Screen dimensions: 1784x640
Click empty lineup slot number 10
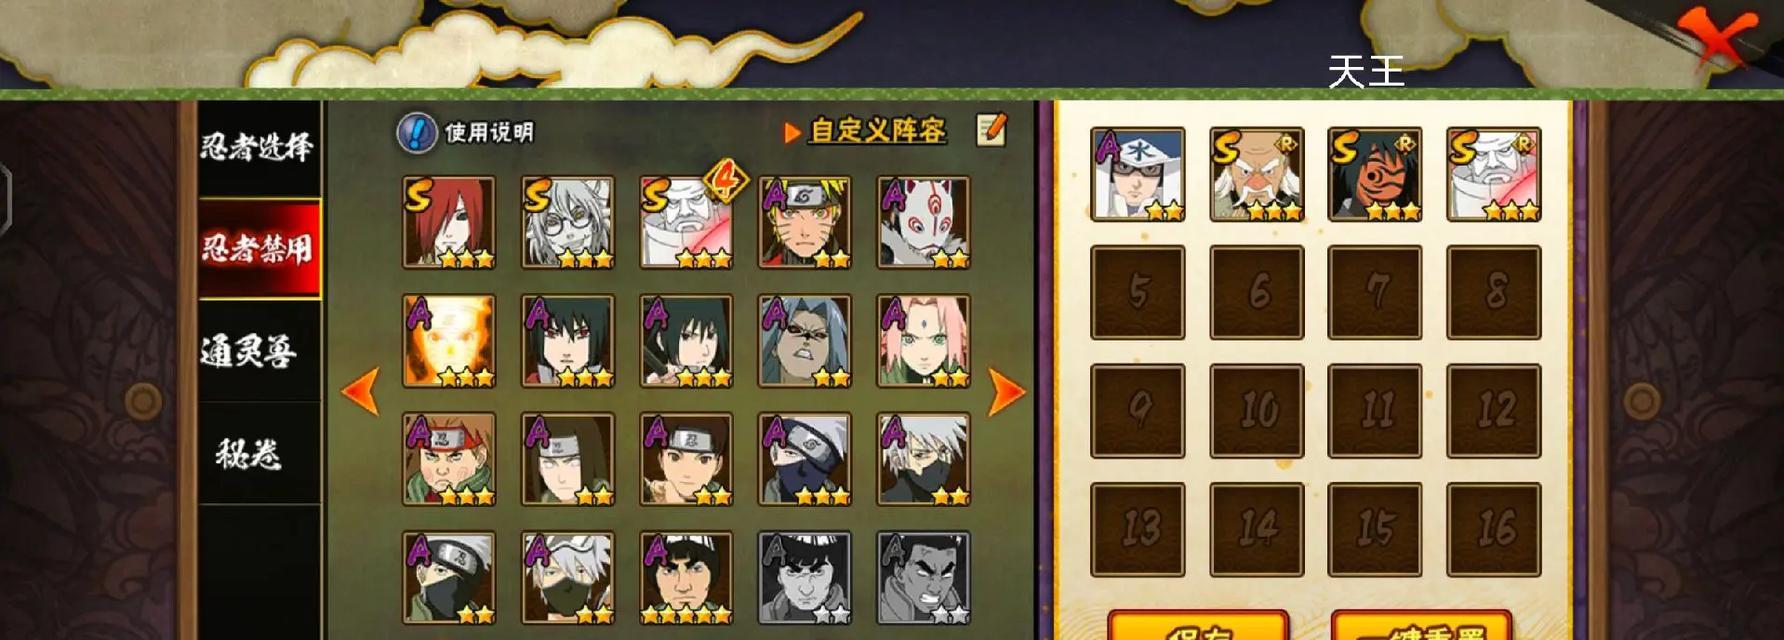click(x=1257, y=411)
